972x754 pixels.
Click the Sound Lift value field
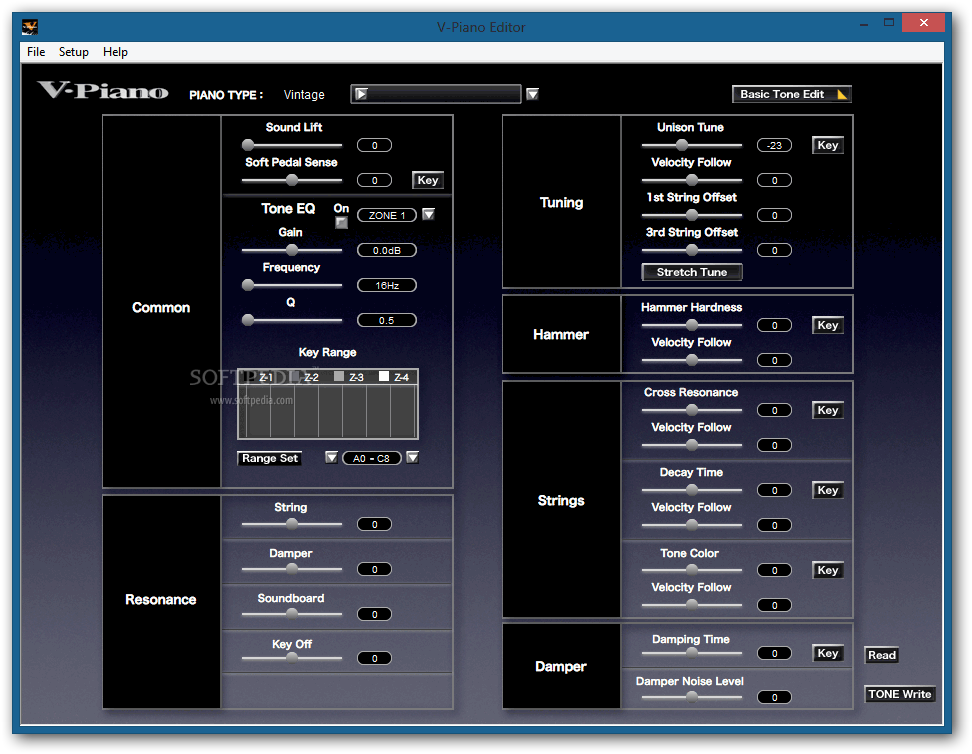[x=374, y=145]
